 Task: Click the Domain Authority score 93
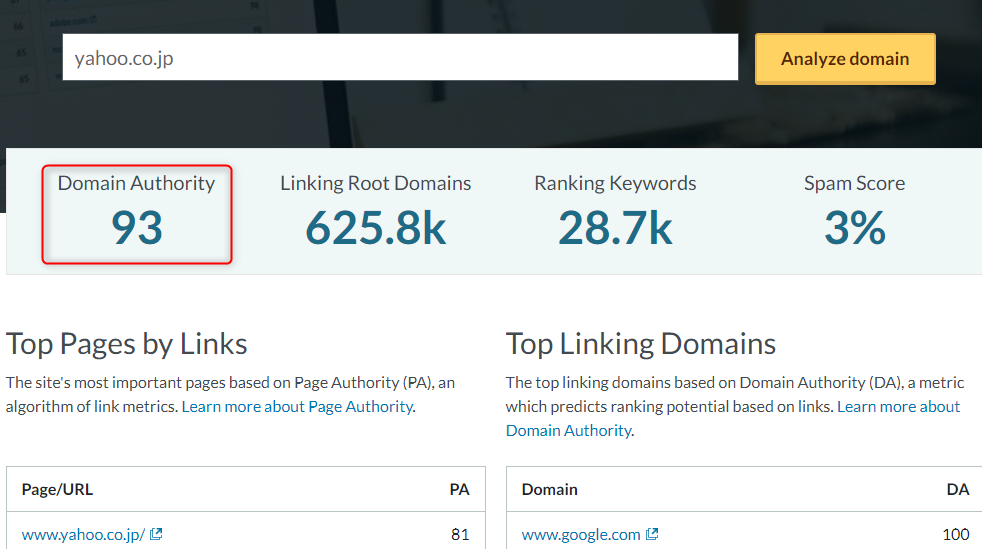point(137,227)
